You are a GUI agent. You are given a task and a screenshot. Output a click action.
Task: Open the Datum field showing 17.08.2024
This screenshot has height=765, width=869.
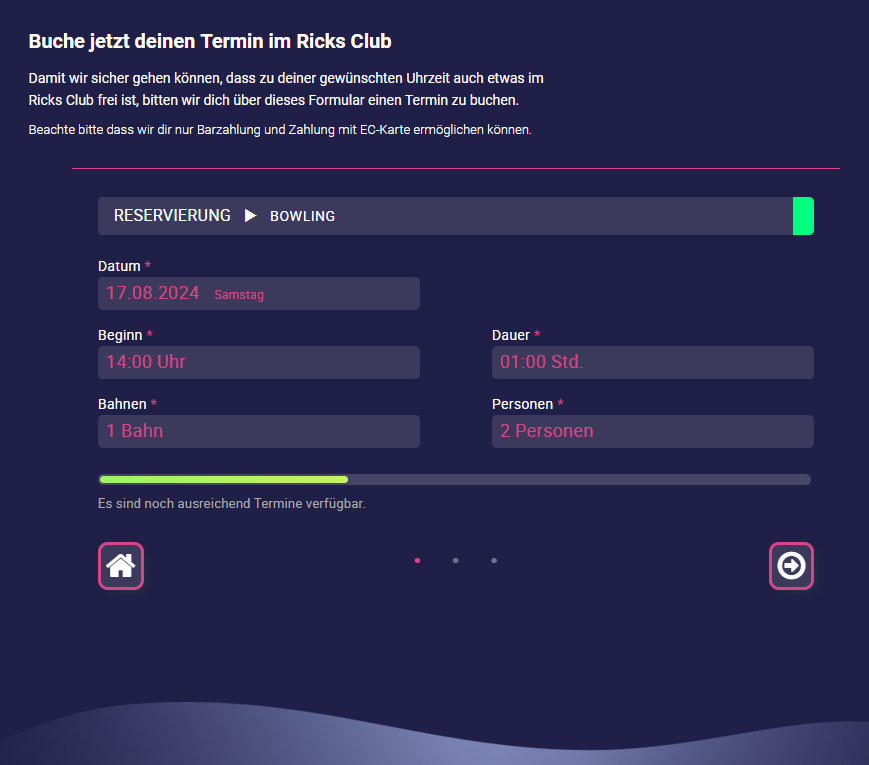pyautogui.click(x=258, y=294)
